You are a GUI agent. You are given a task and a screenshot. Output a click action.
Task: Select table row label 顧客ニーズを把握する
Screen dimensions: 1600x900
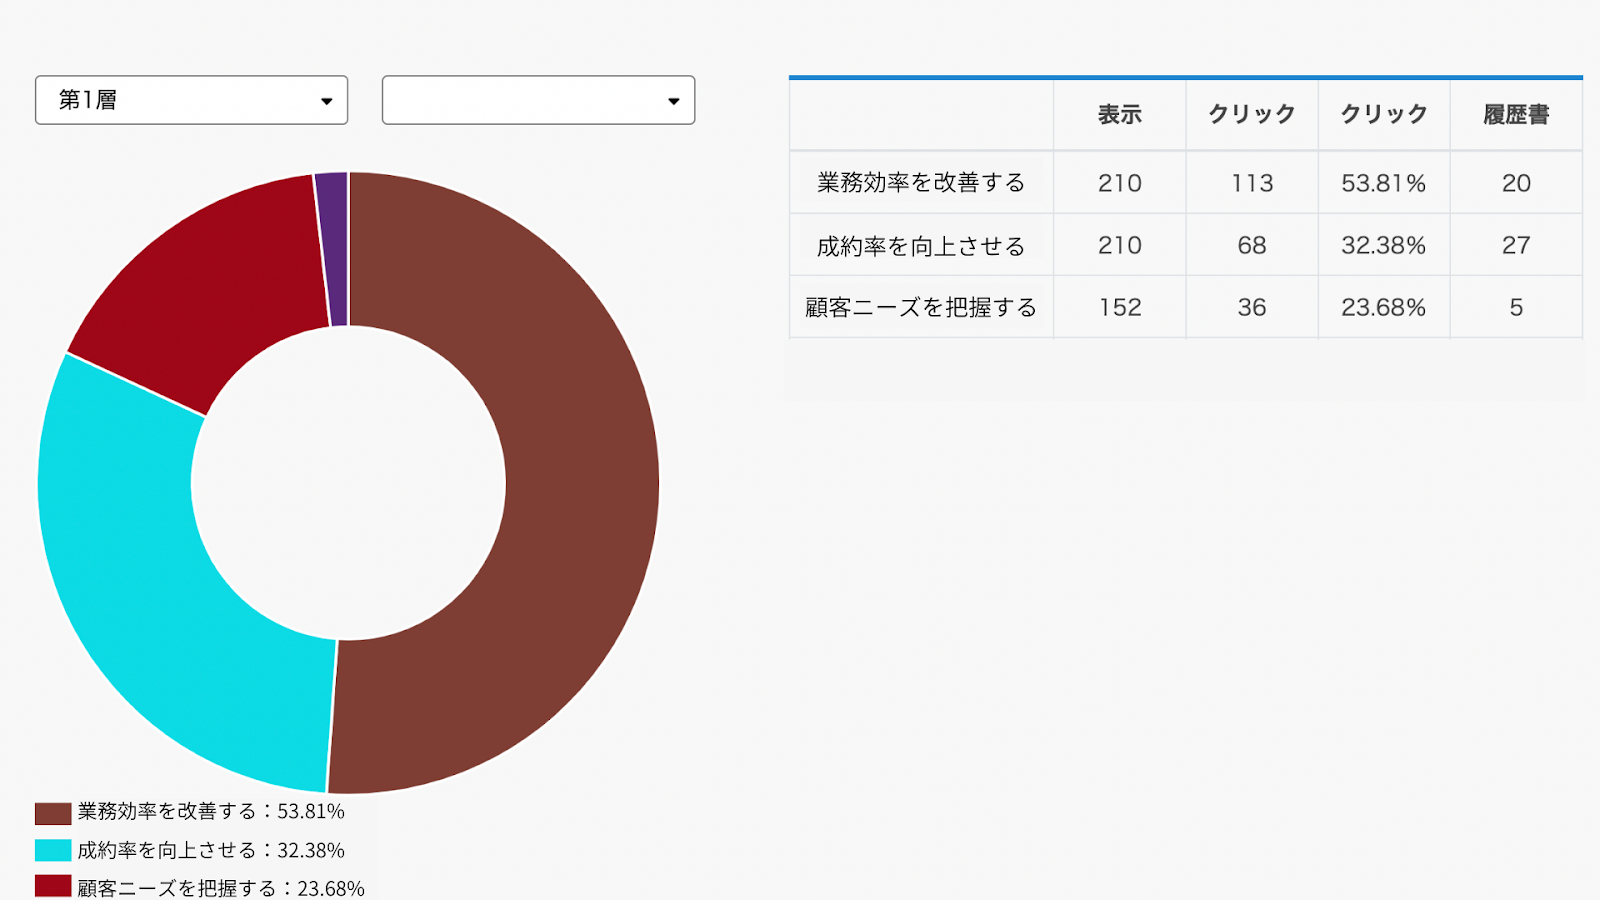921,307
